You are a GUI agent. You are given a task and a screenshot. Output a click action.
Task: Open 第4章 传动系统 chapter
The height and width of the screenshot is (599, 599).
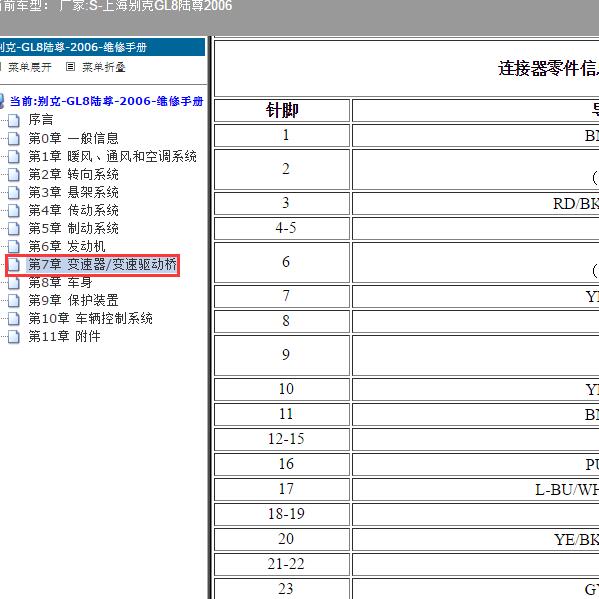tap(73, 210)
